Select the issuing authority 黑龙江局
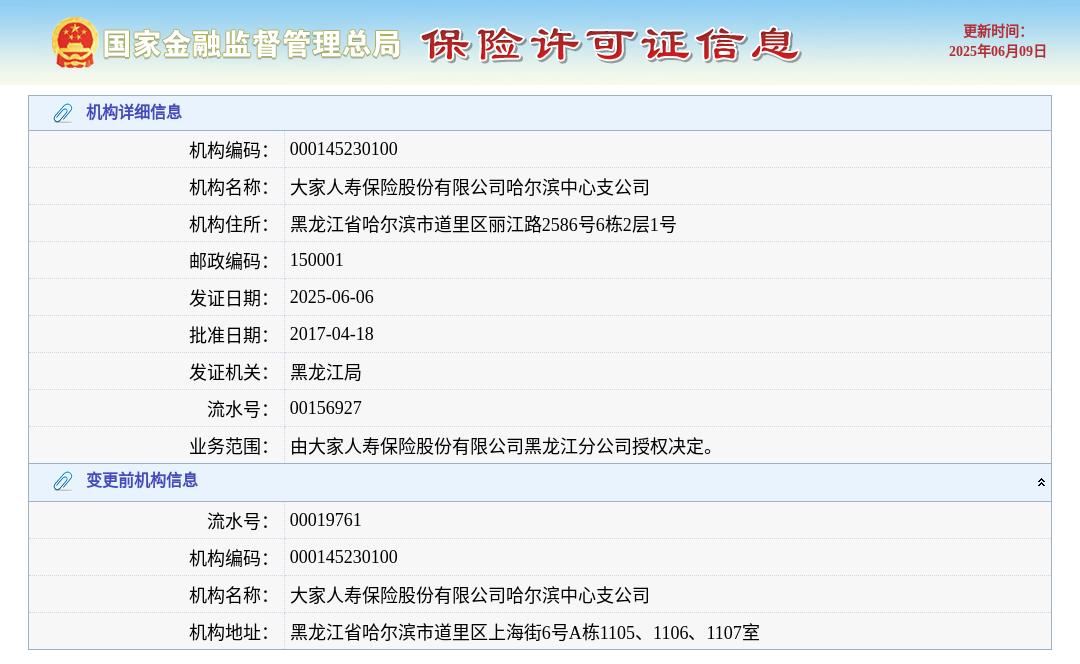This screenshot has height=664, width=1080. tap(325, 373)
